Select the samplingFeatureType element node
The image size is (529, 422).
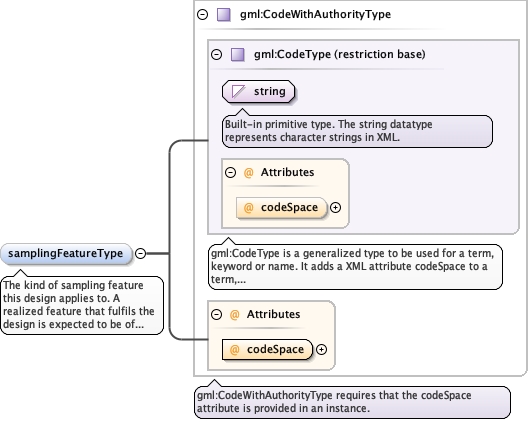point(65,254)
